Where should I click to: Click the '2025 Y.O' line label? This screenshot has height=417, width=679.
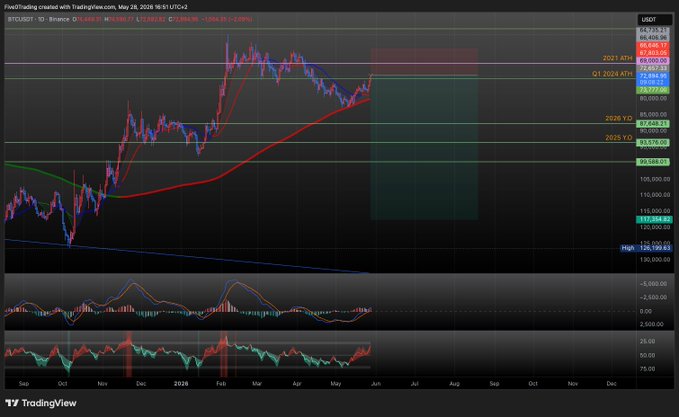619,138
